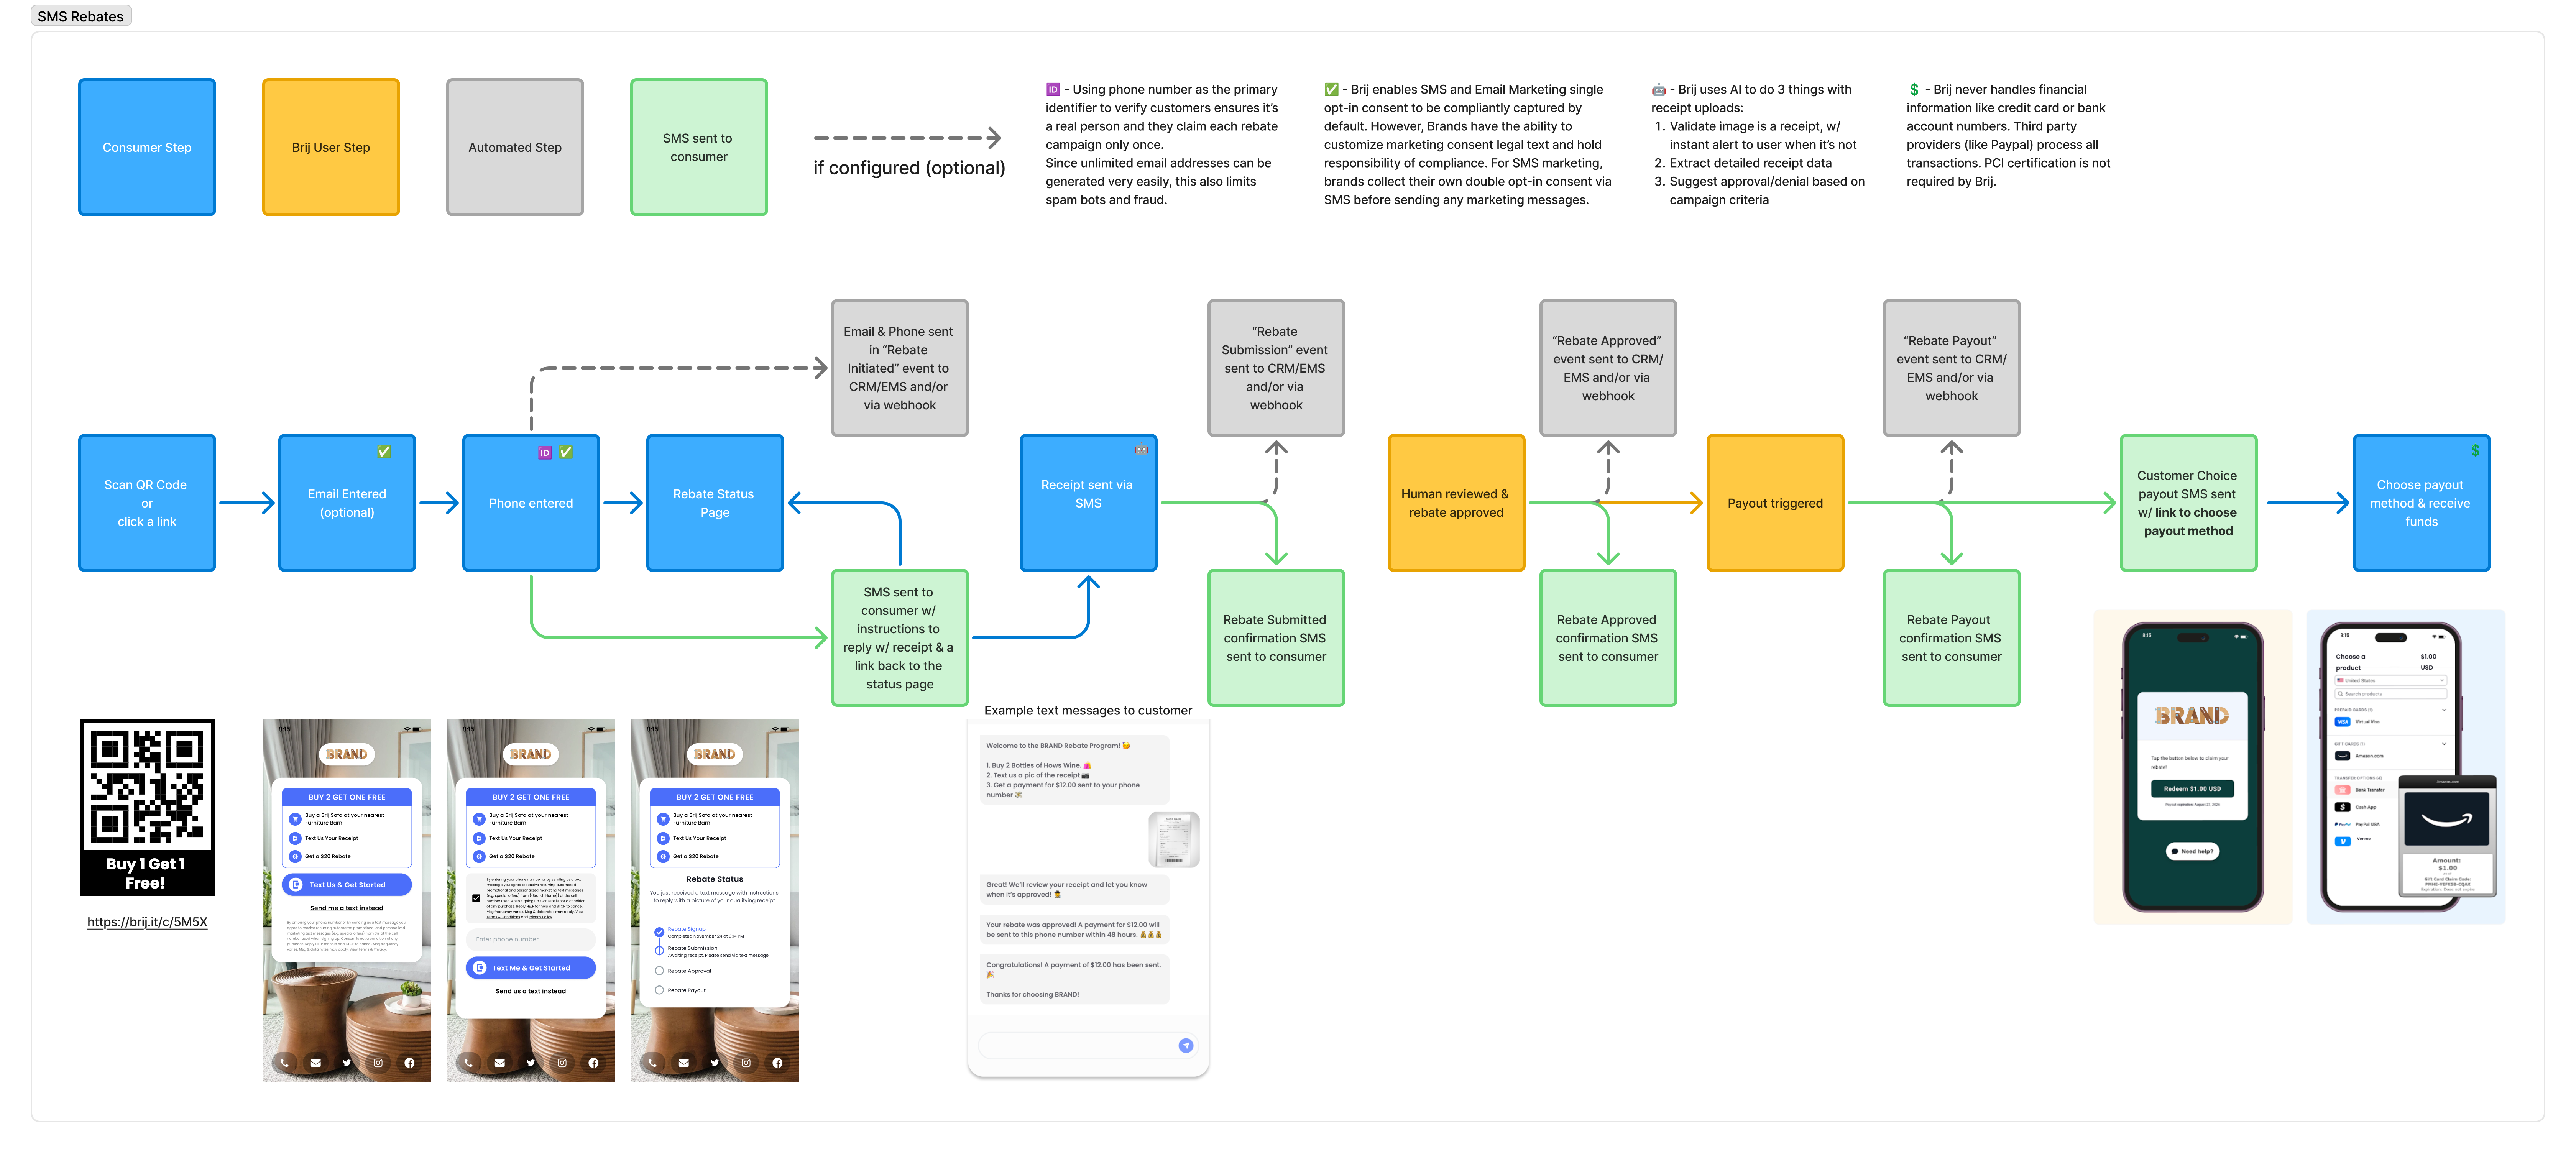Select the Amazon.com gift card popup

2448,836
